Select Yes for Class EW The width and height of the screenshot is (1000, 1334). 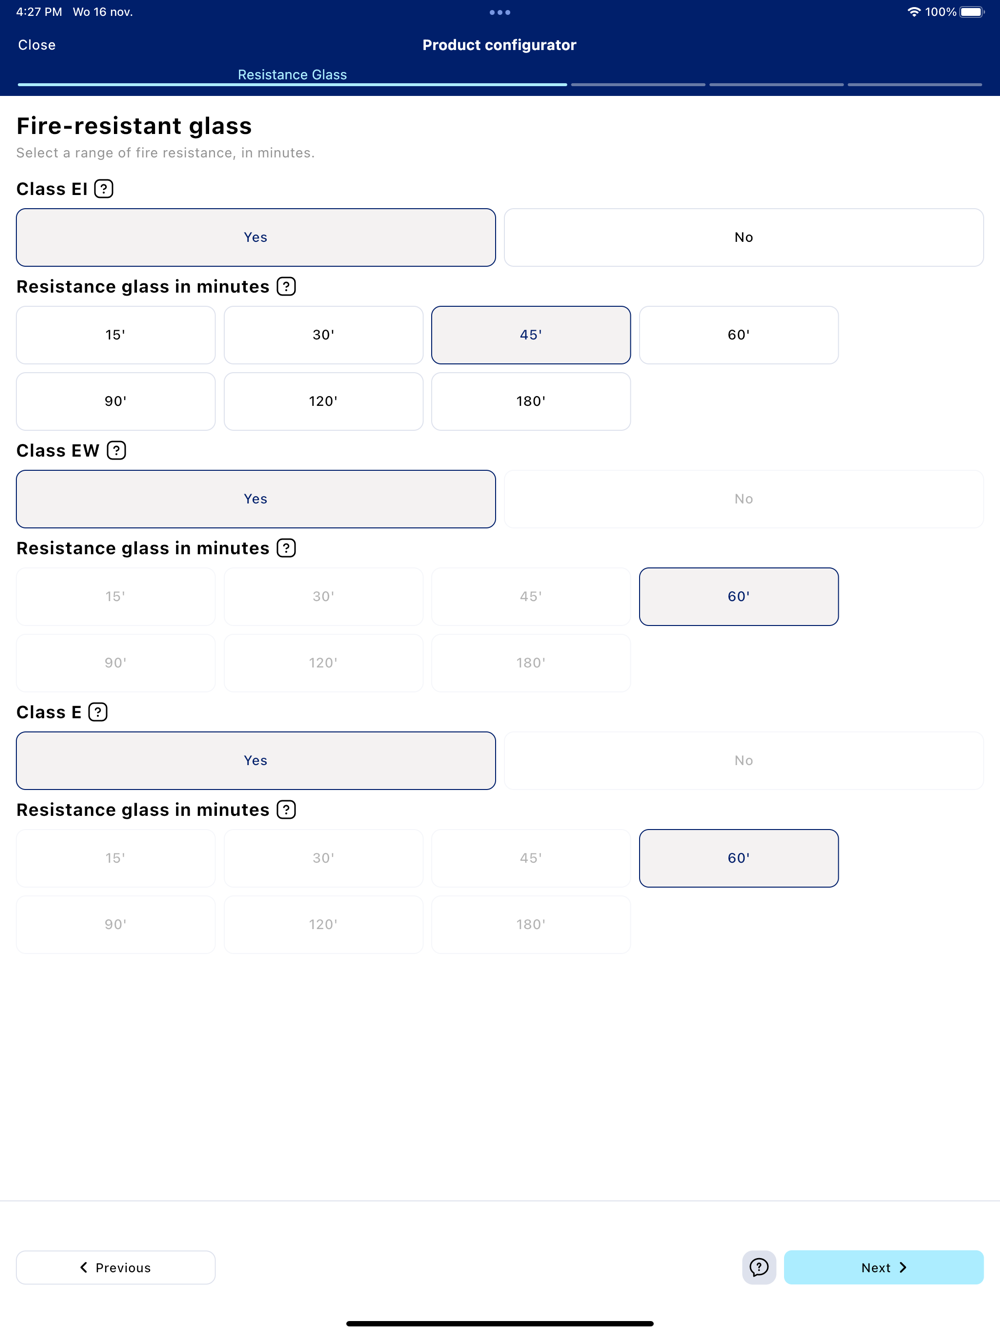(x=256, y=499)
